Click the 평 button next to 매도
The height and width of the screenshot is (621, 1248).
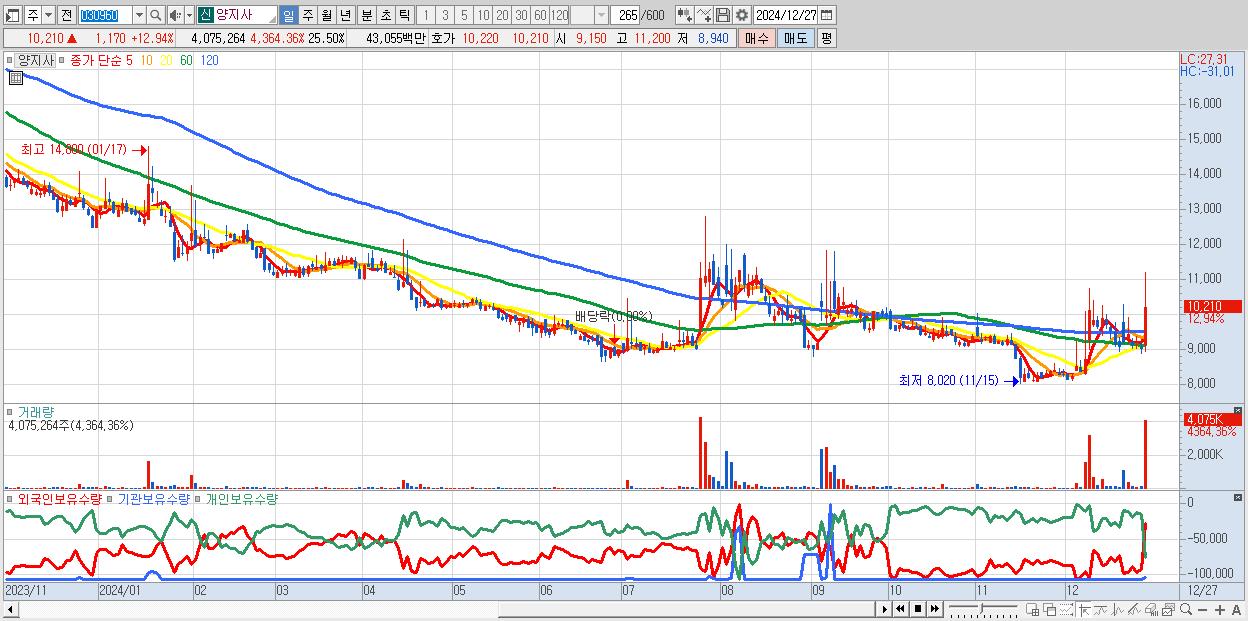click(x=826, y=38)
